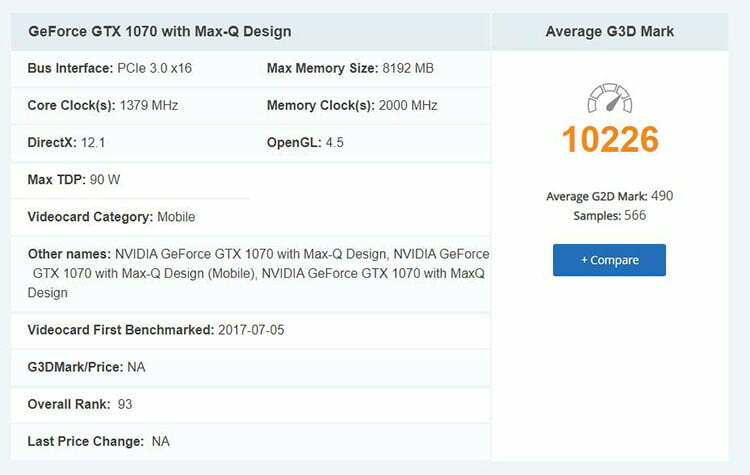
Task: Click Overall Rank 93 entry
Action: [x=80, y=404]
